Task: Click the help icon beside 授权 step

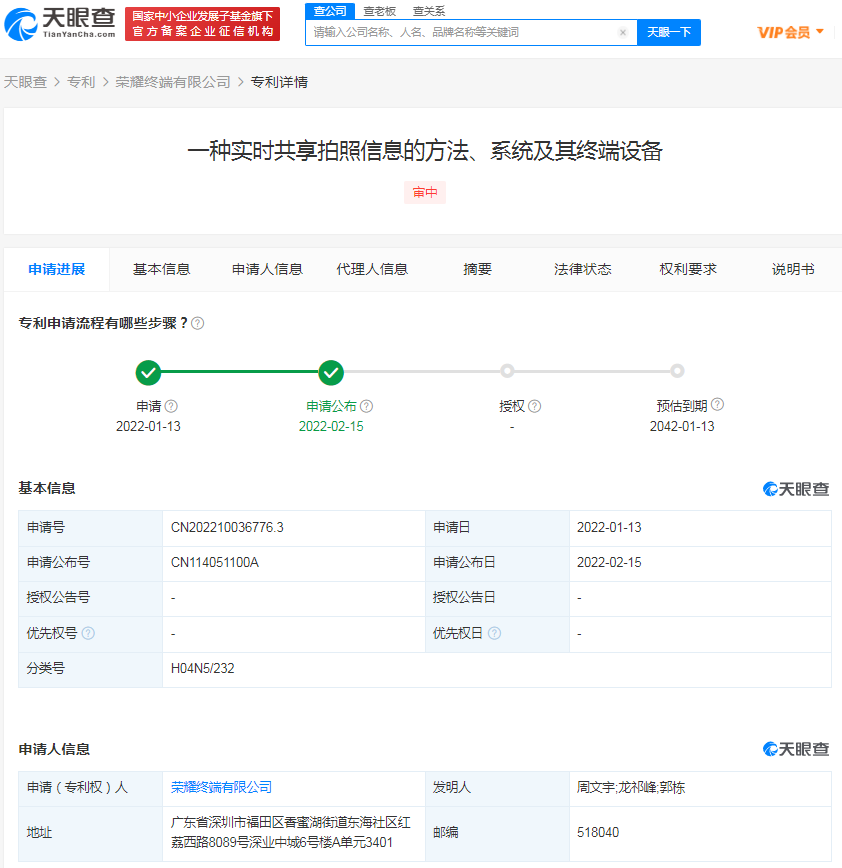Action: [x=535, y=406]
